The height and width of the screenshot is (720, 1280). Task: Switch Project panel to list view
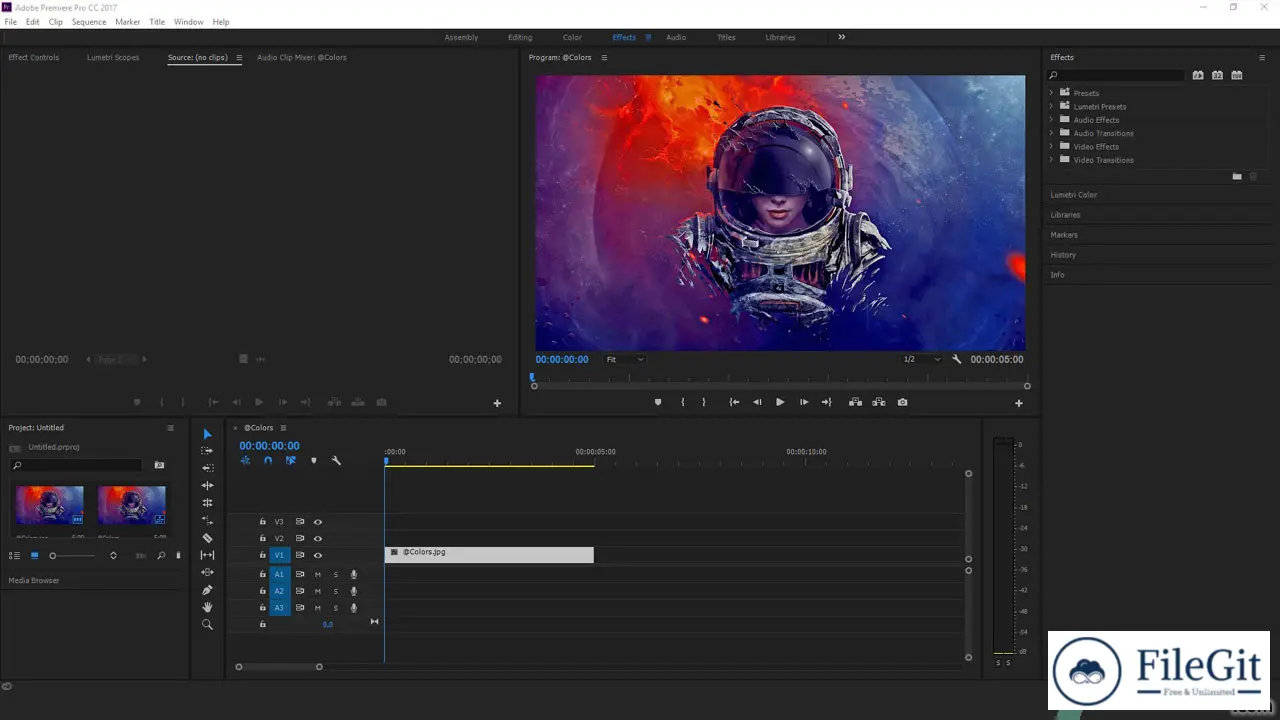[14, 555]
